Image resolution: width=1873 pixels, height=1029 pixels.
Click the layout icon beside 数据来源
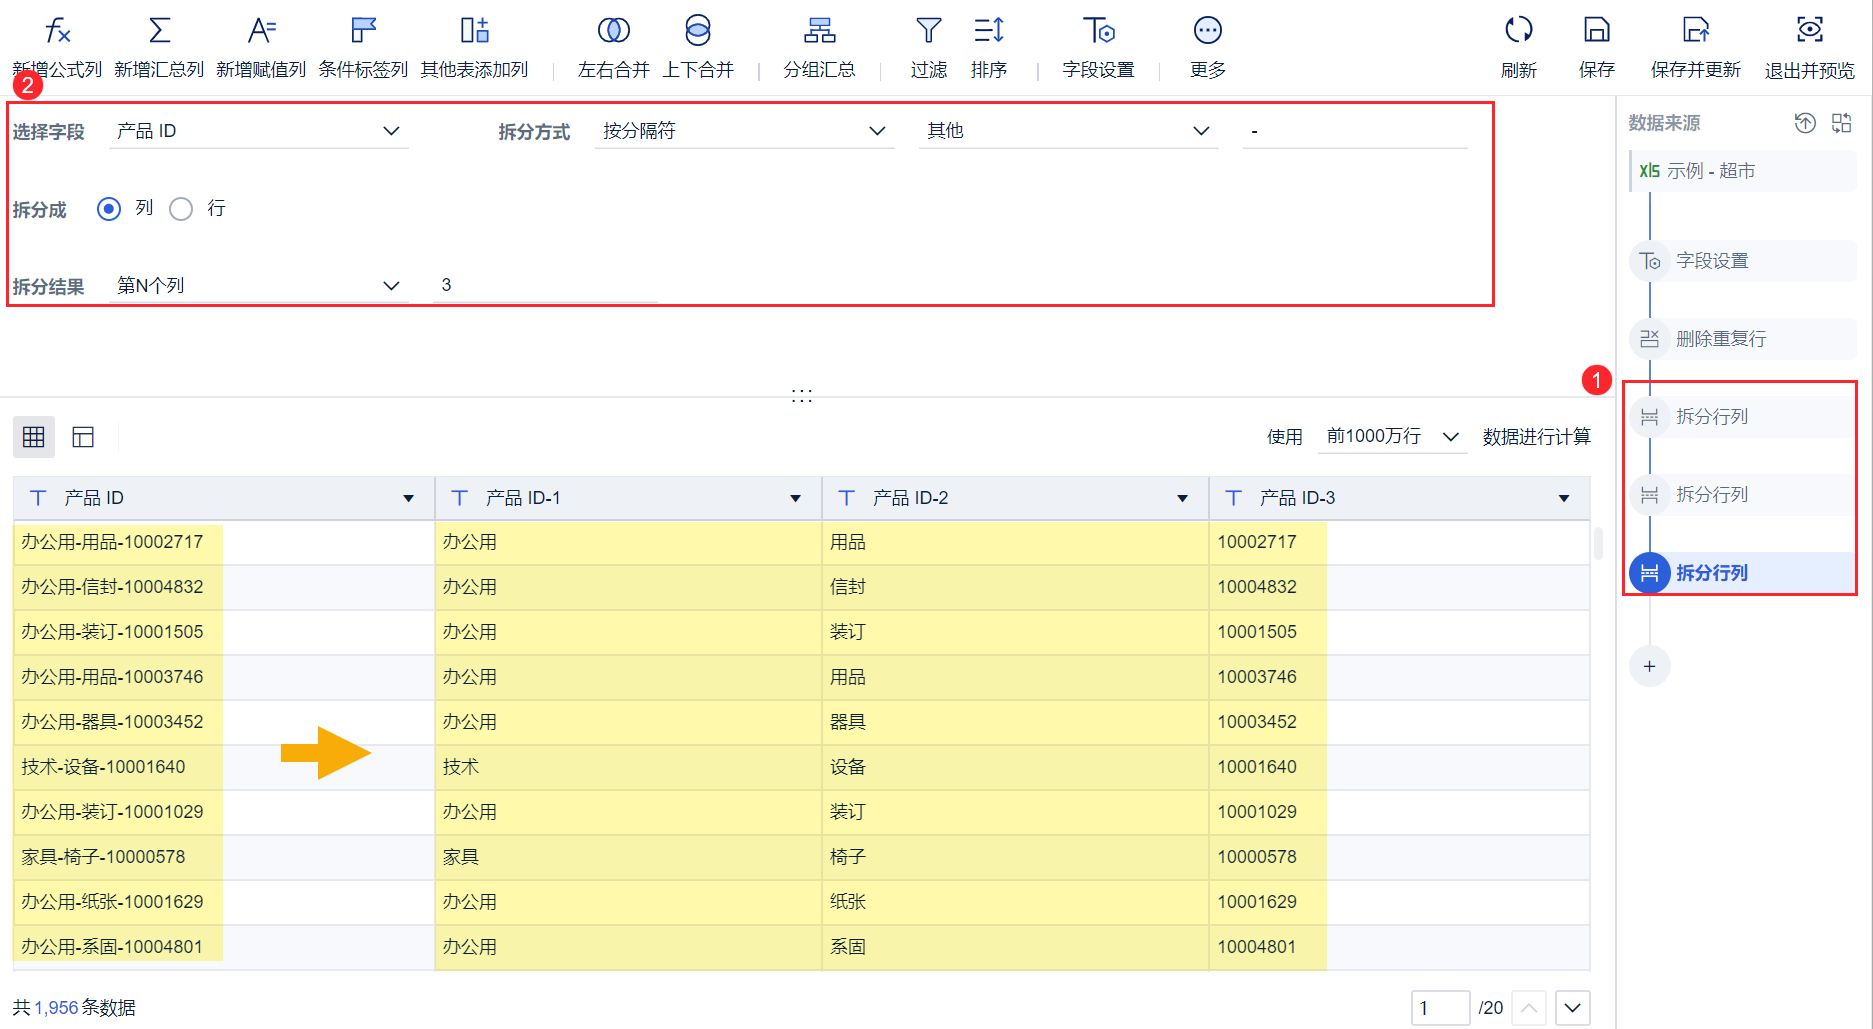coord(1842,123)
